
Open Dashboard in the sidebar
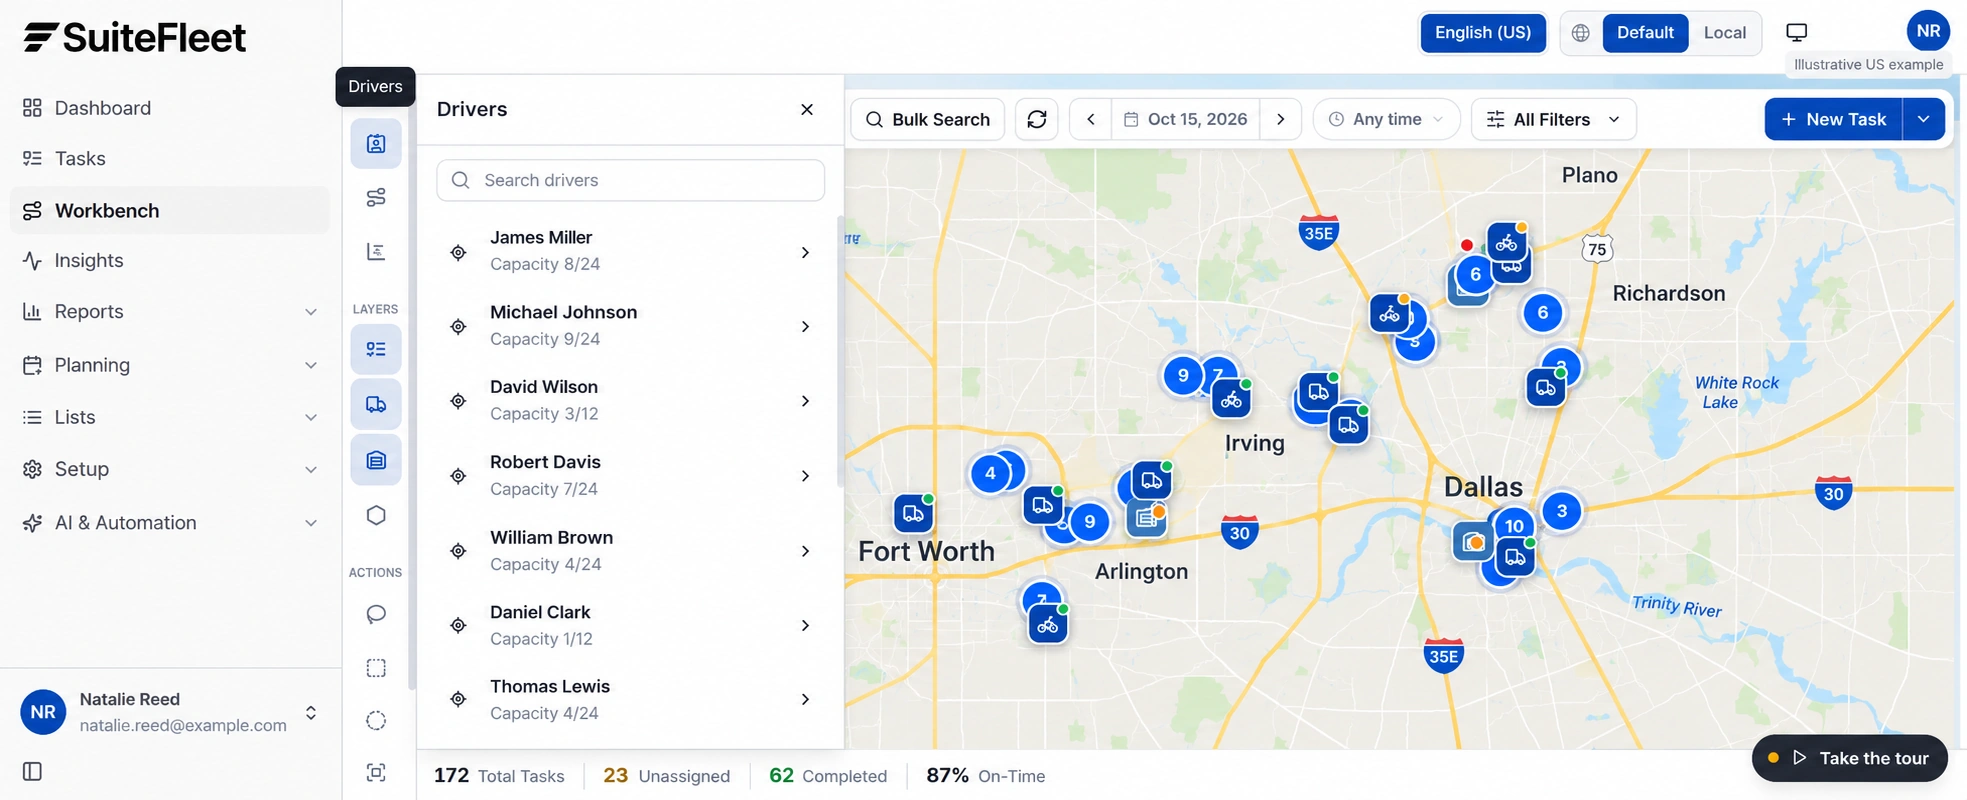170,108
